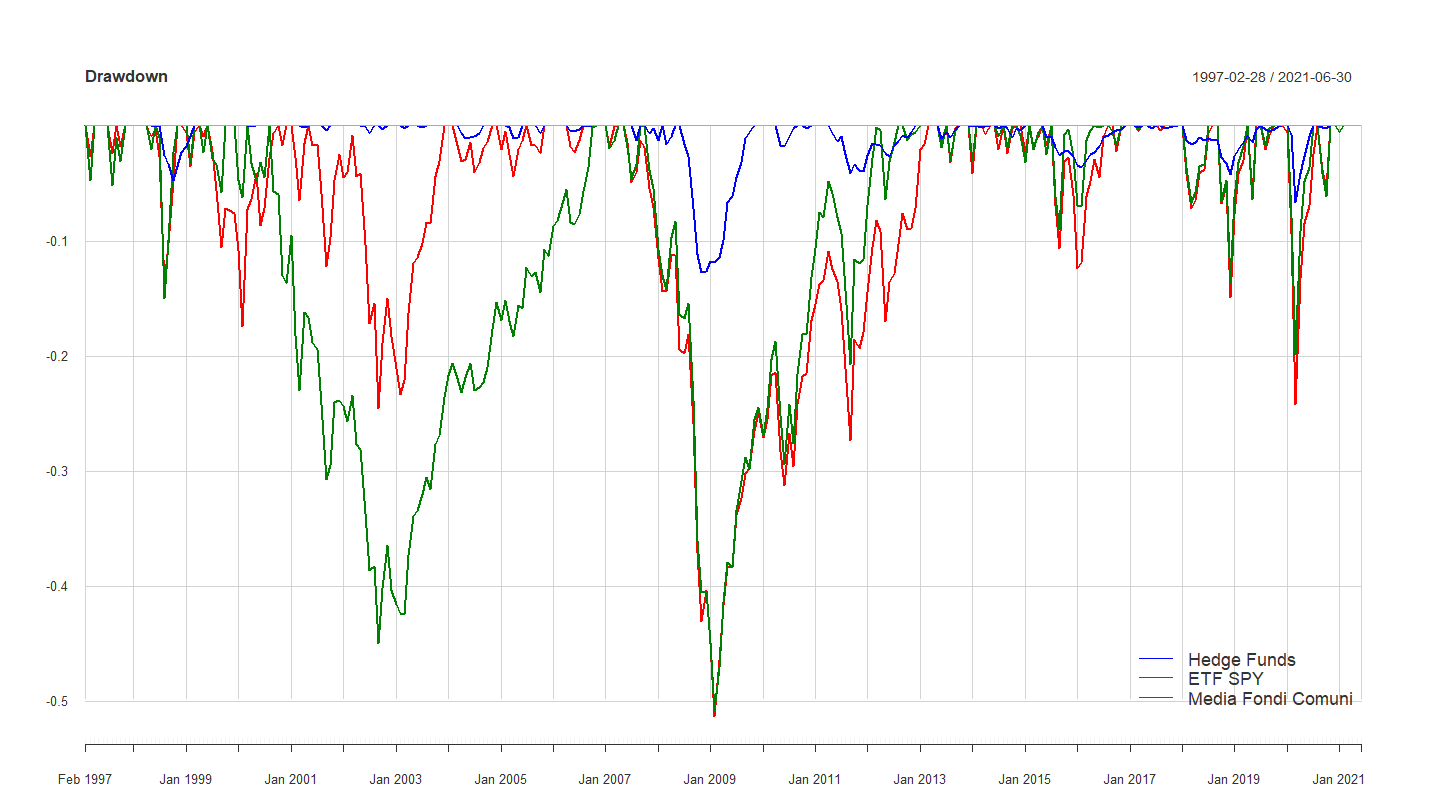Click the Jan 2015 x-axis label
This screenshot has height=796, width=1447.
[1024, 779]
